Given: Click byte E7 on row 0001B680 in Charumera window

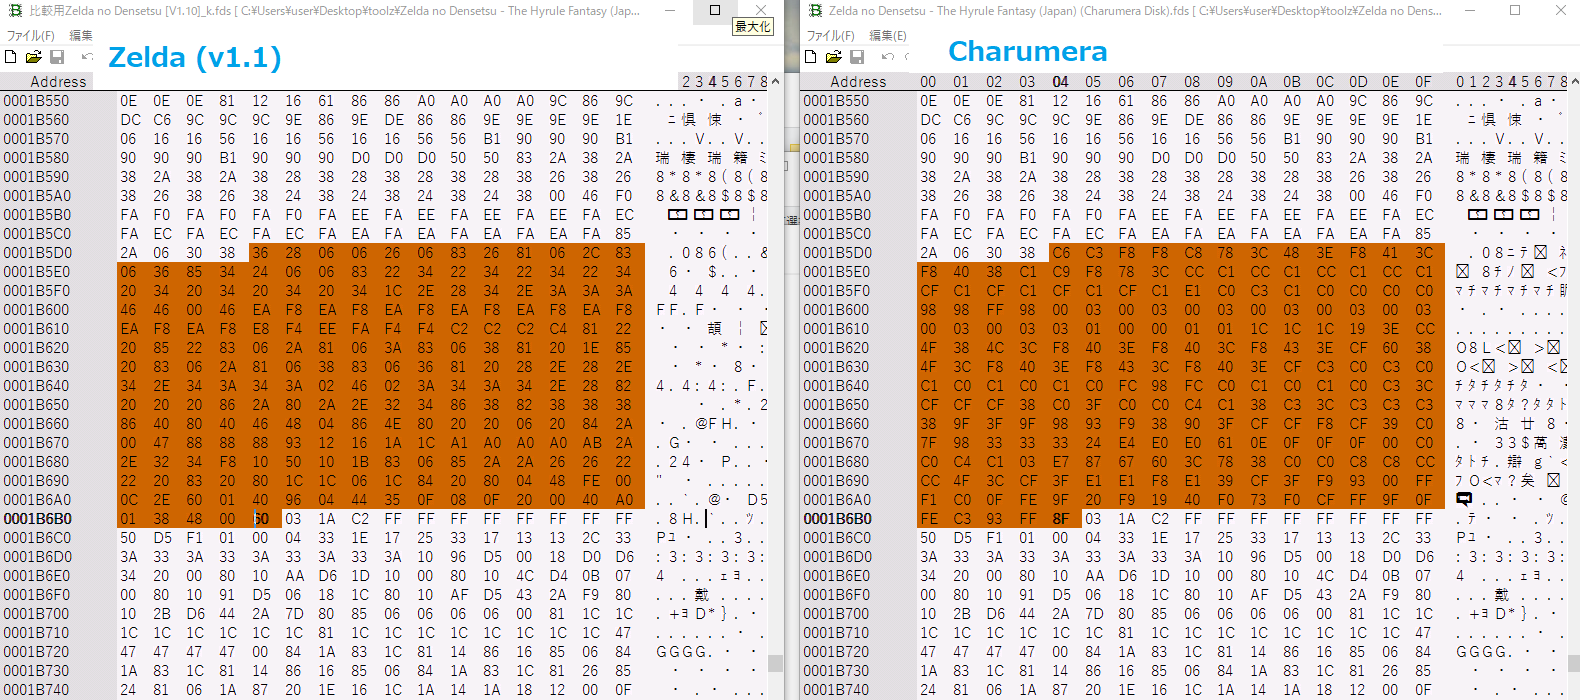Looking at the screenshot, I should pyautogui.click(x=1060, y=462).
